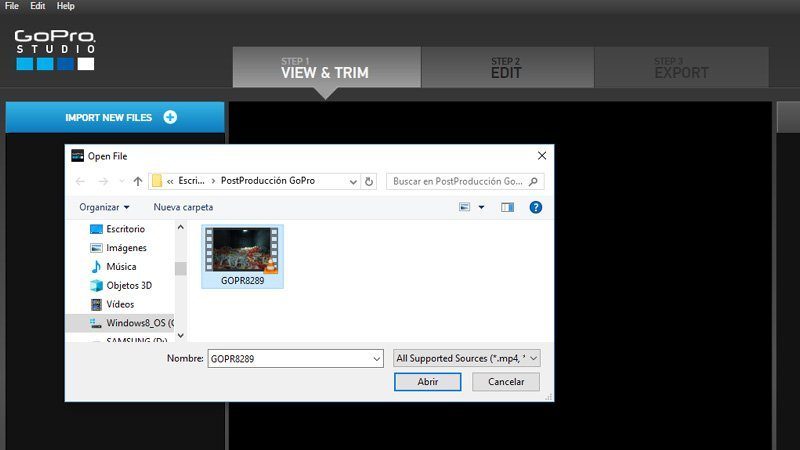The height and width of the screenshot is (450, 800).
Task: Open the All Supported Sources filter
Action: click(467, 358)
